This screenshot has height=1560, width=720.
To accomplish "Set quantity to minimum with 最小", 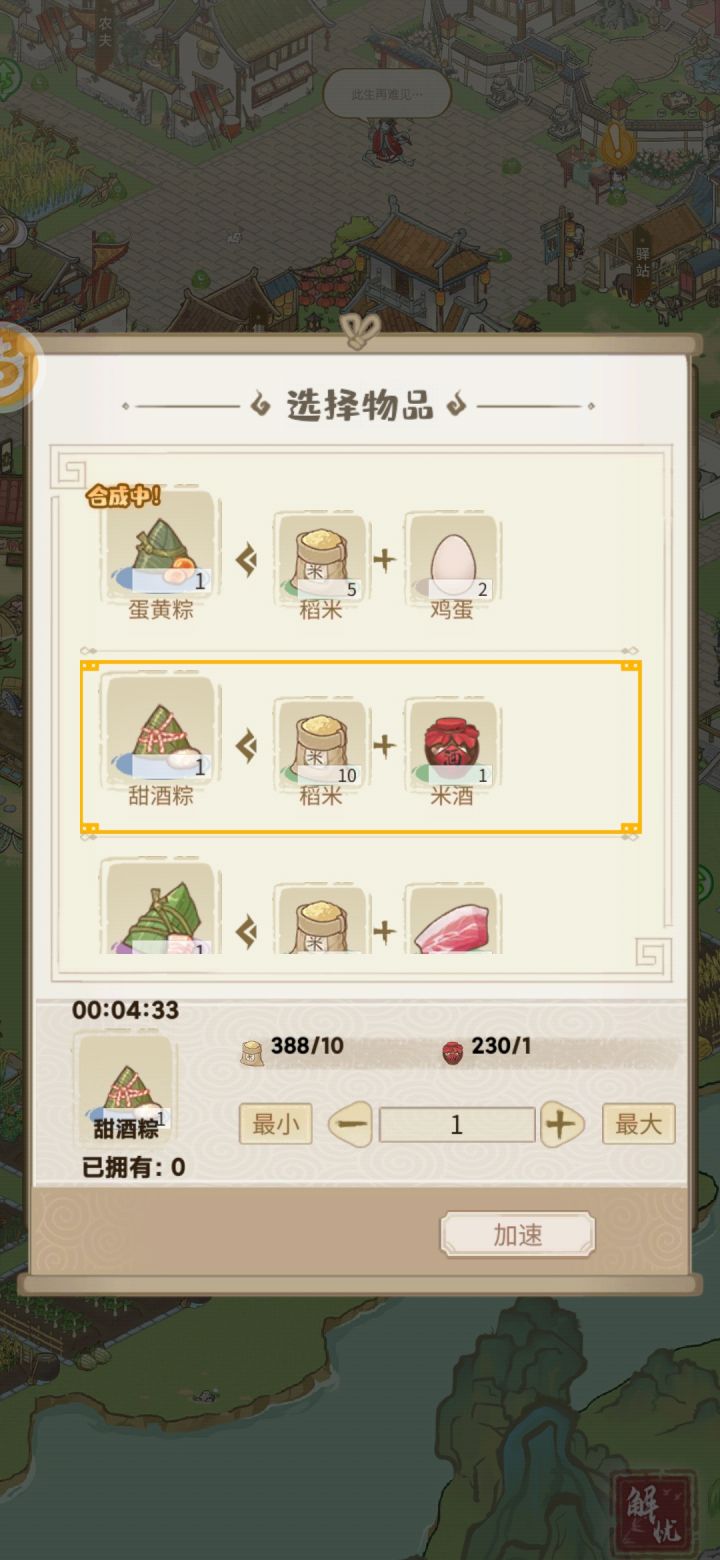I will pyautogui.click(x=275, y=1124).
